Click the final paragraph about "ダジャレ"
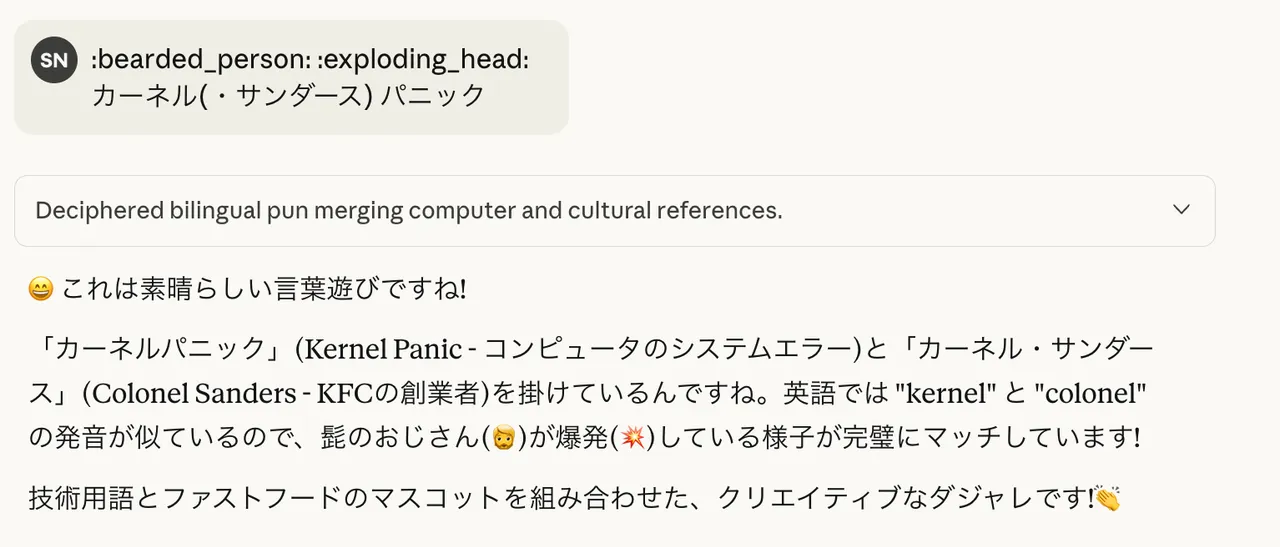Image resolution: width=1280 pixels, height=547 pixels. (560, 499)
